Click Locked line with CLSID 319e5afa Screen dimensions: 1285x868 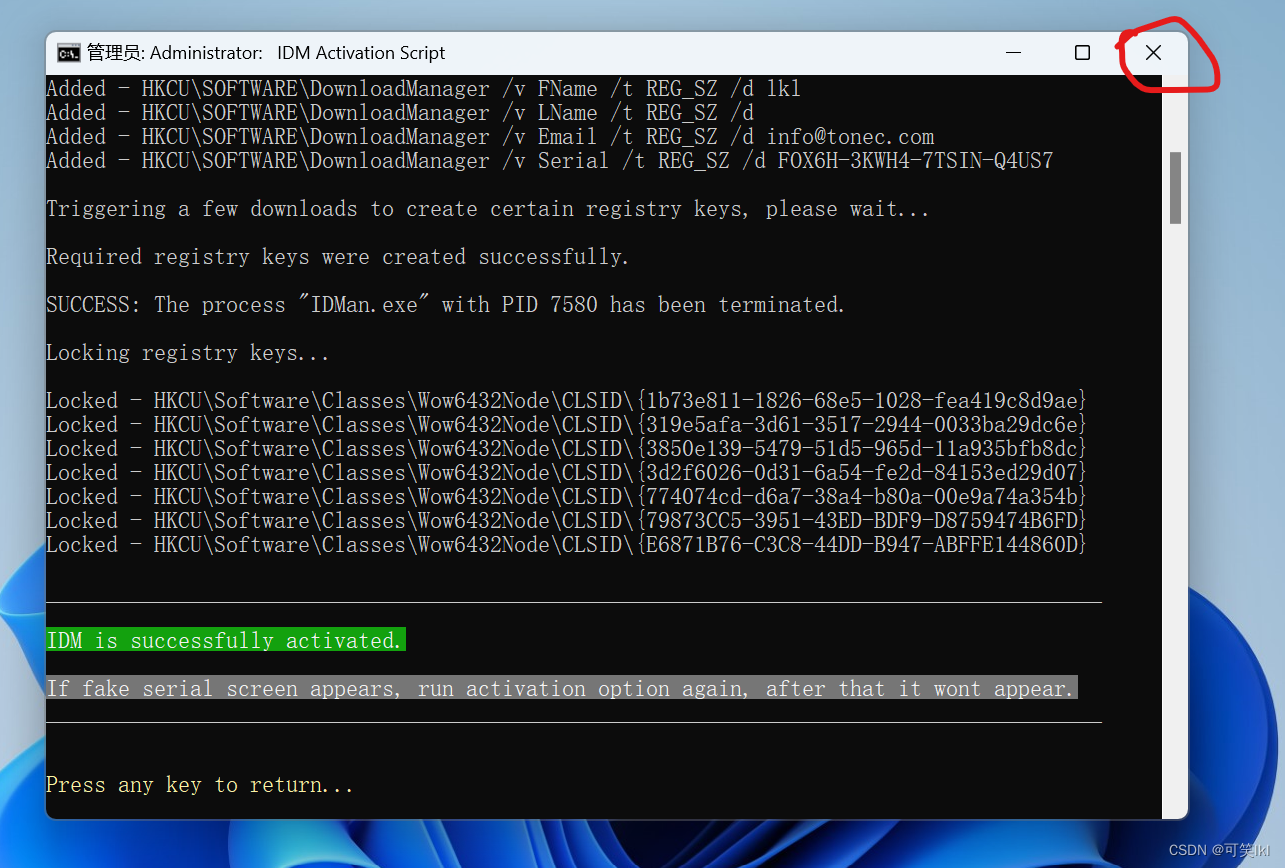[x=566, y=425]
